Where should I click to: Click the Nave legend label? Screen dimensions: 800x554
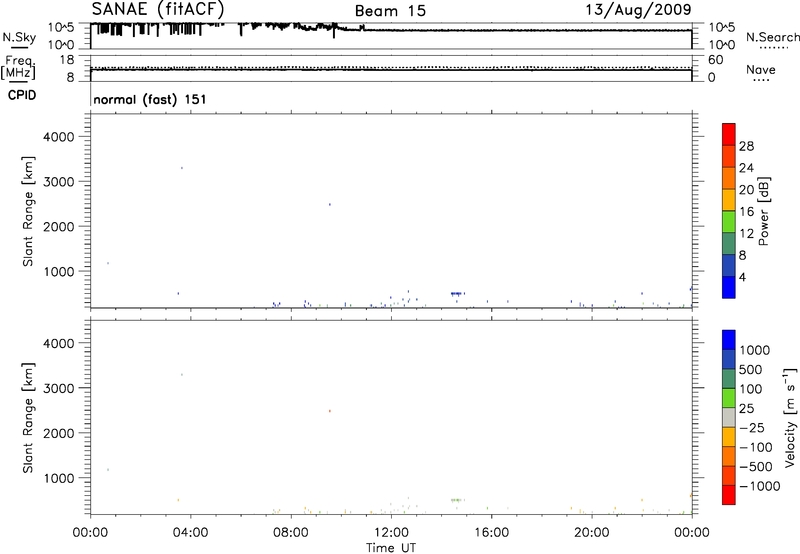click(760, 70)
